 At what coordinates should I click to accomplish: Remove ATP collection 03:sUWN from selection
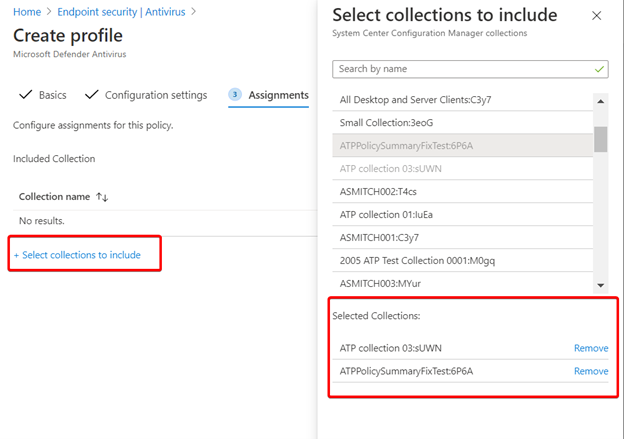590,348
